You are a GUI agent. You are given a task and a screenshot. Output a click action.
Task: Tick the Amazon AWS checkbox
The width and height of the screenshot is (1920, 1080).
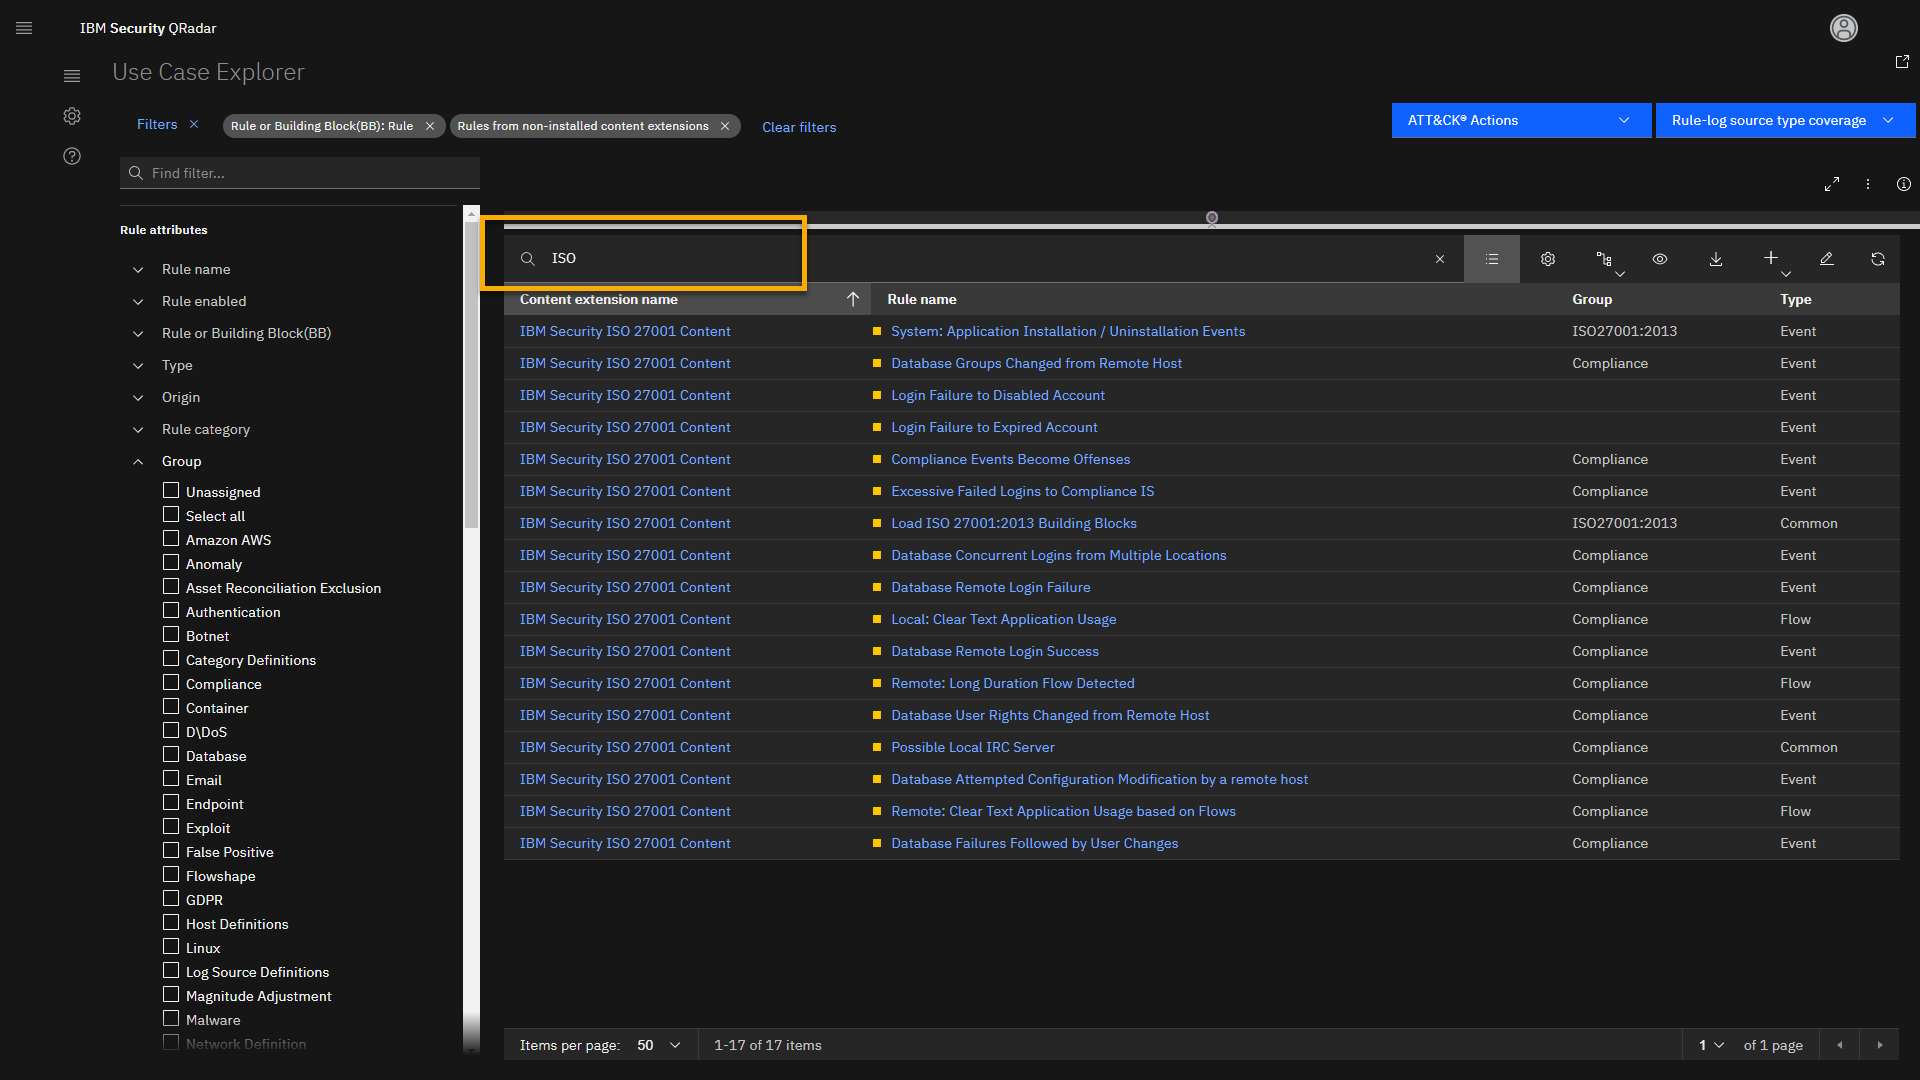[x=171, y=539]
